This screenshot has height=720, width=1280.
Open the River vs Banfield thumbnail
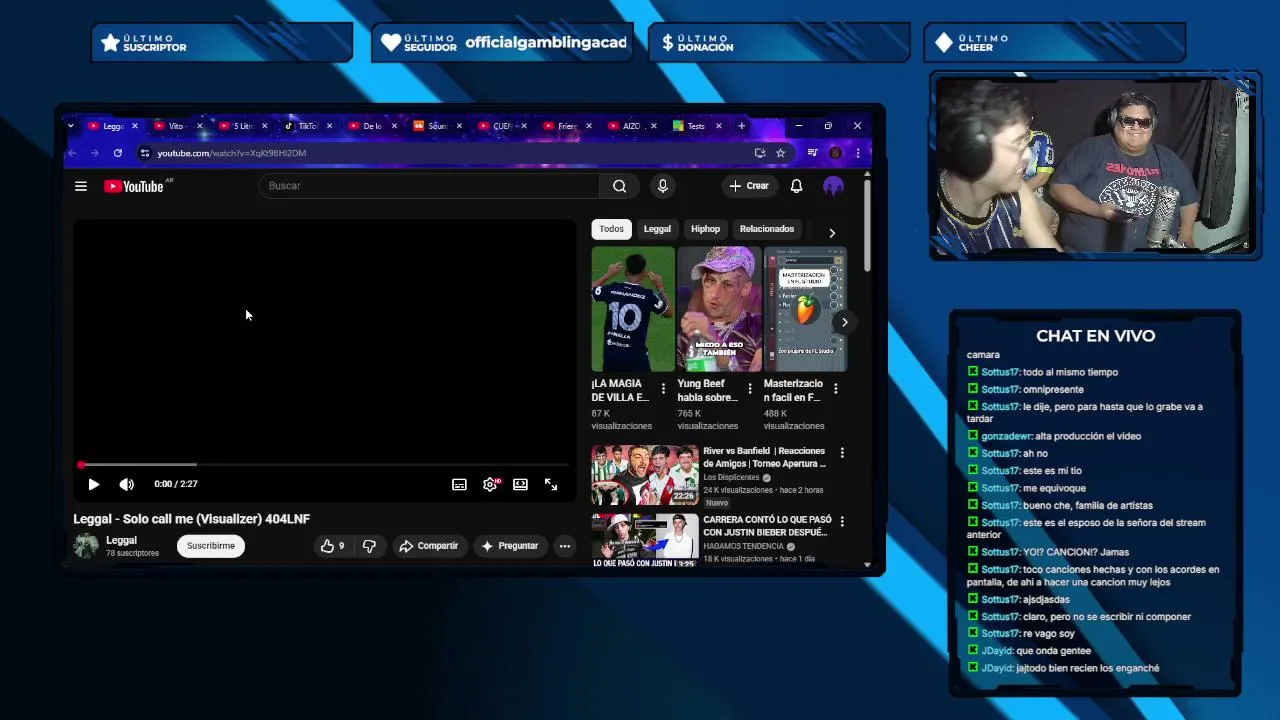click(645, 476)
